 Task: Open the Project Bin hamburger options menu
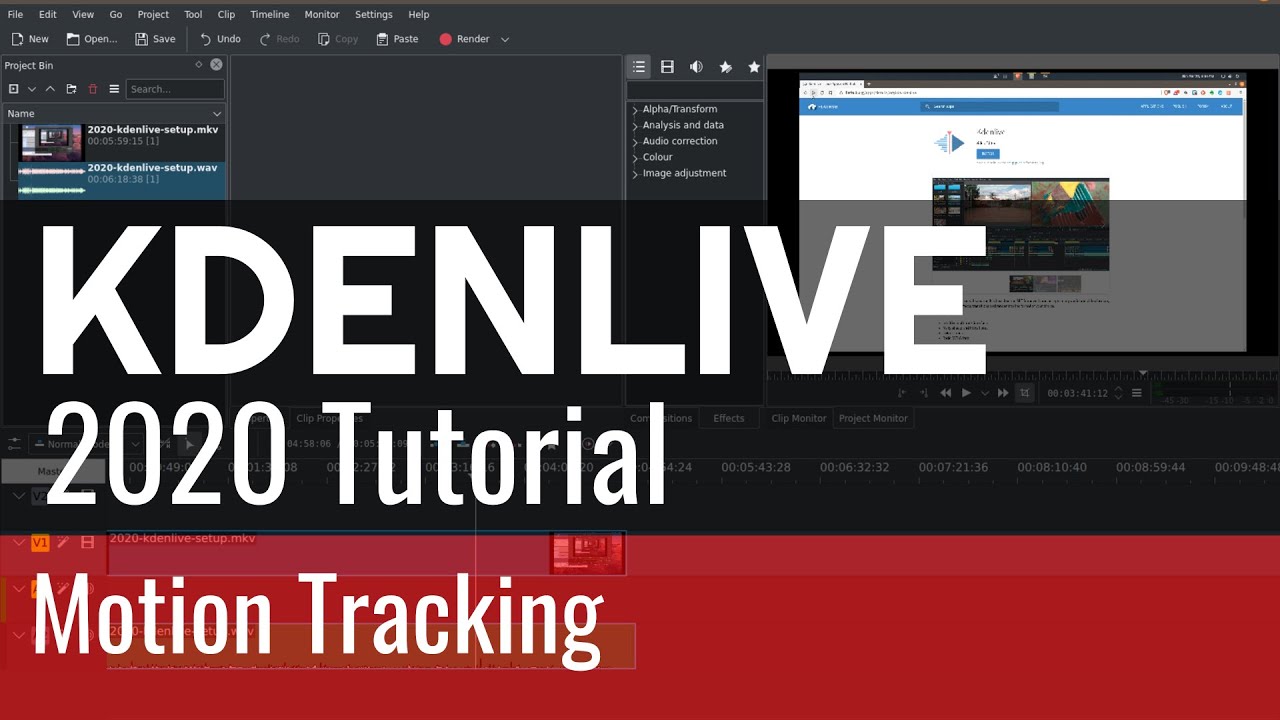point(114,89)
